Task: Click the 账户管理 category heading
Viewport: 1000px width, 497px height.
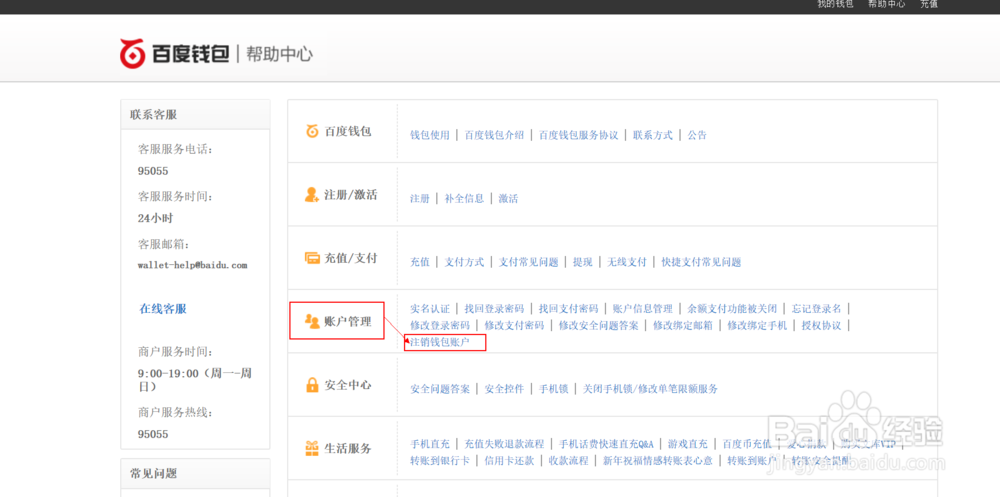Action: click(x=348, y=322)
